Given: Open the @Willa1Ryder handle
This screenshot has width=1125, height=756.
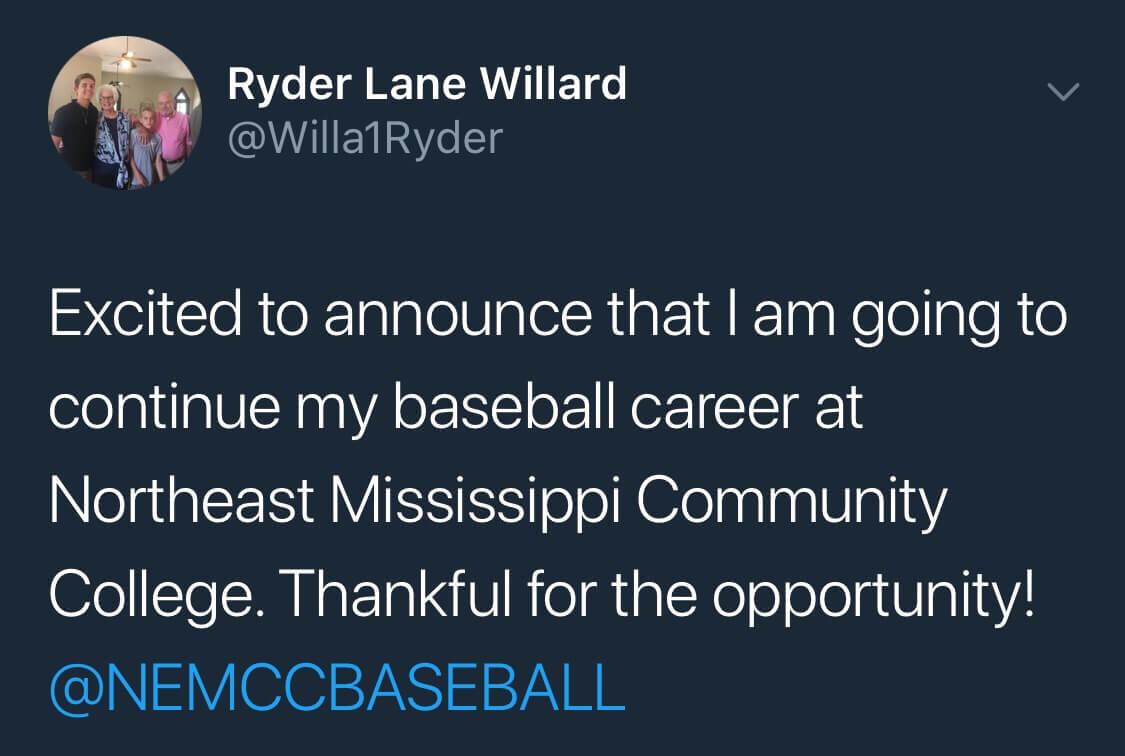Looking at the screenshot, I should tap(365, 138).
